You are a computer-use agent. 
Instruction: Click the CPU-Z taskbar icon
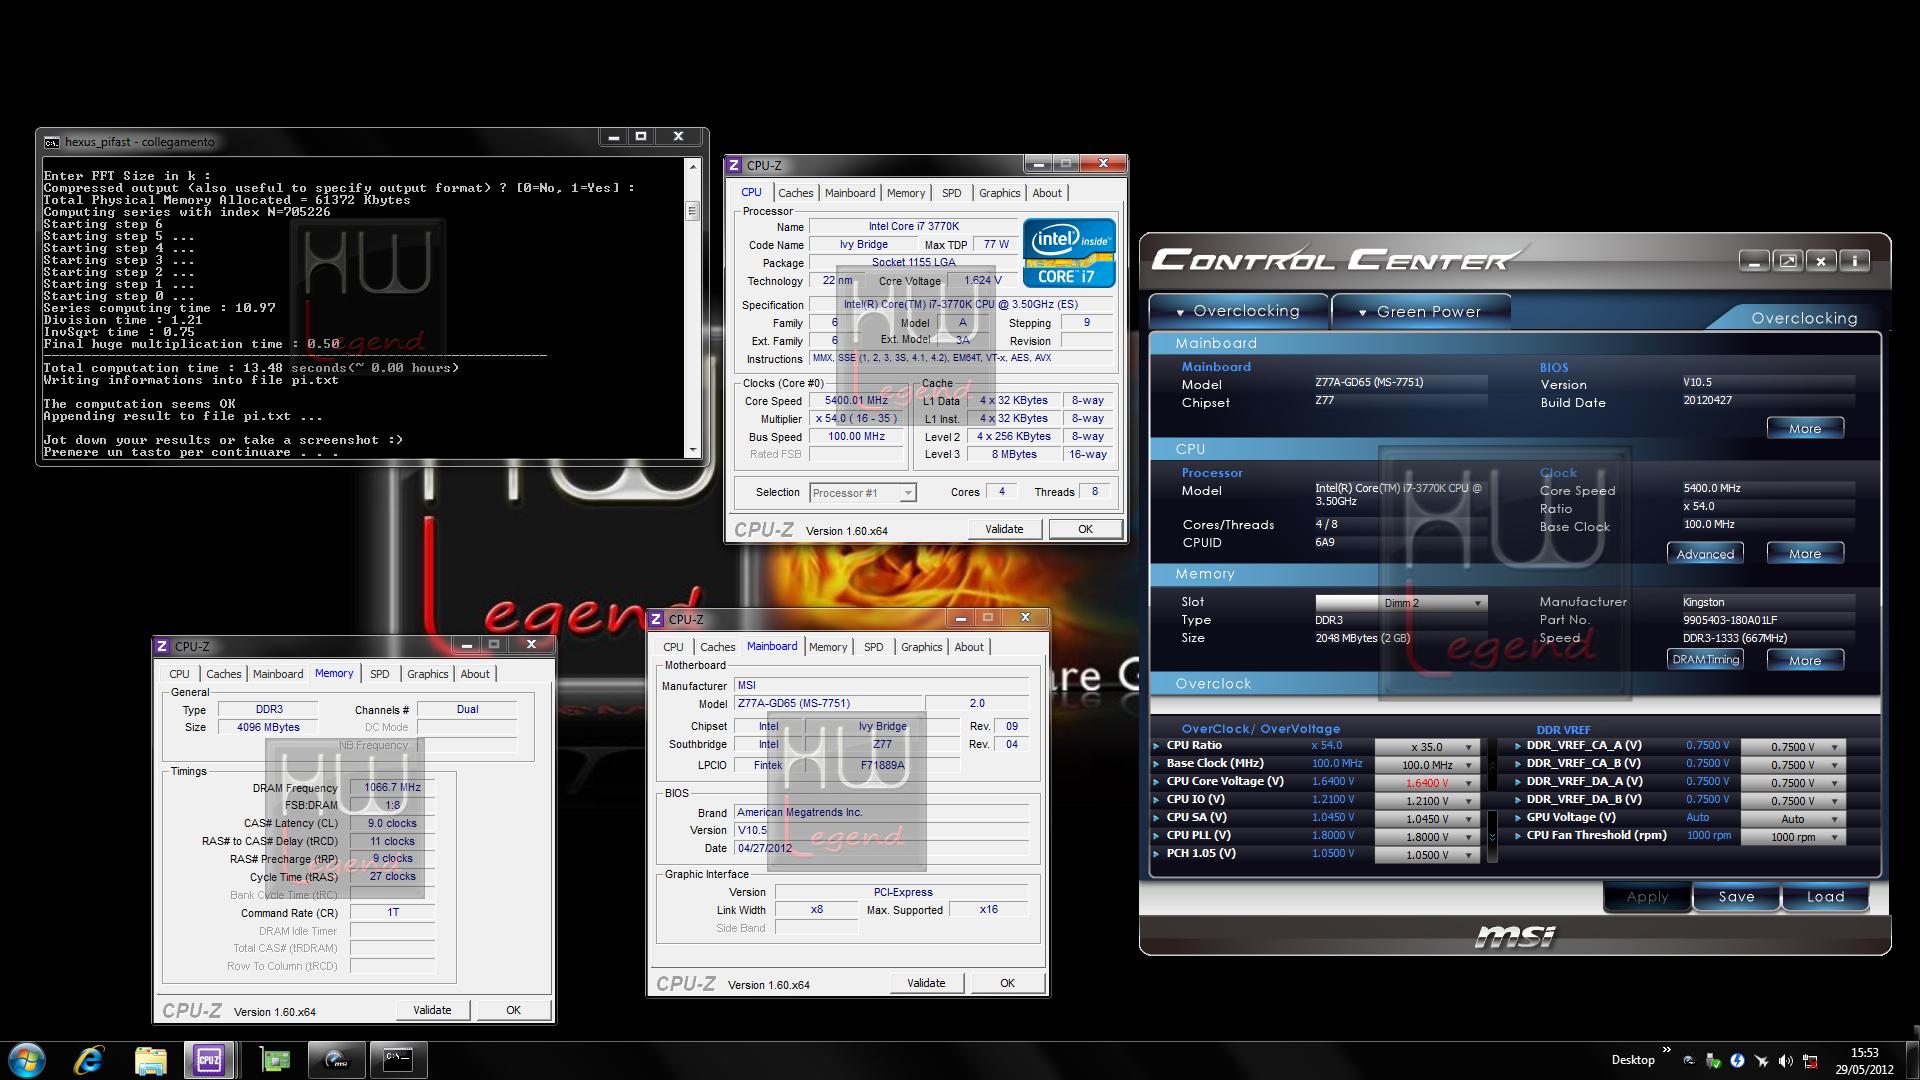(x=209, y=1060)
